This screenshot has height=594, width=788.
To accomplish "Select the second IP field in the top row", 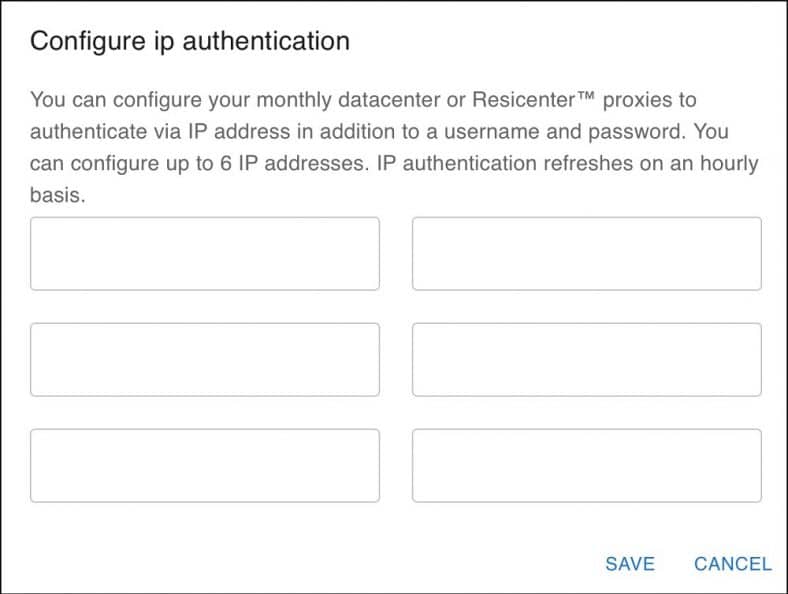I will [x=586, y=254].
